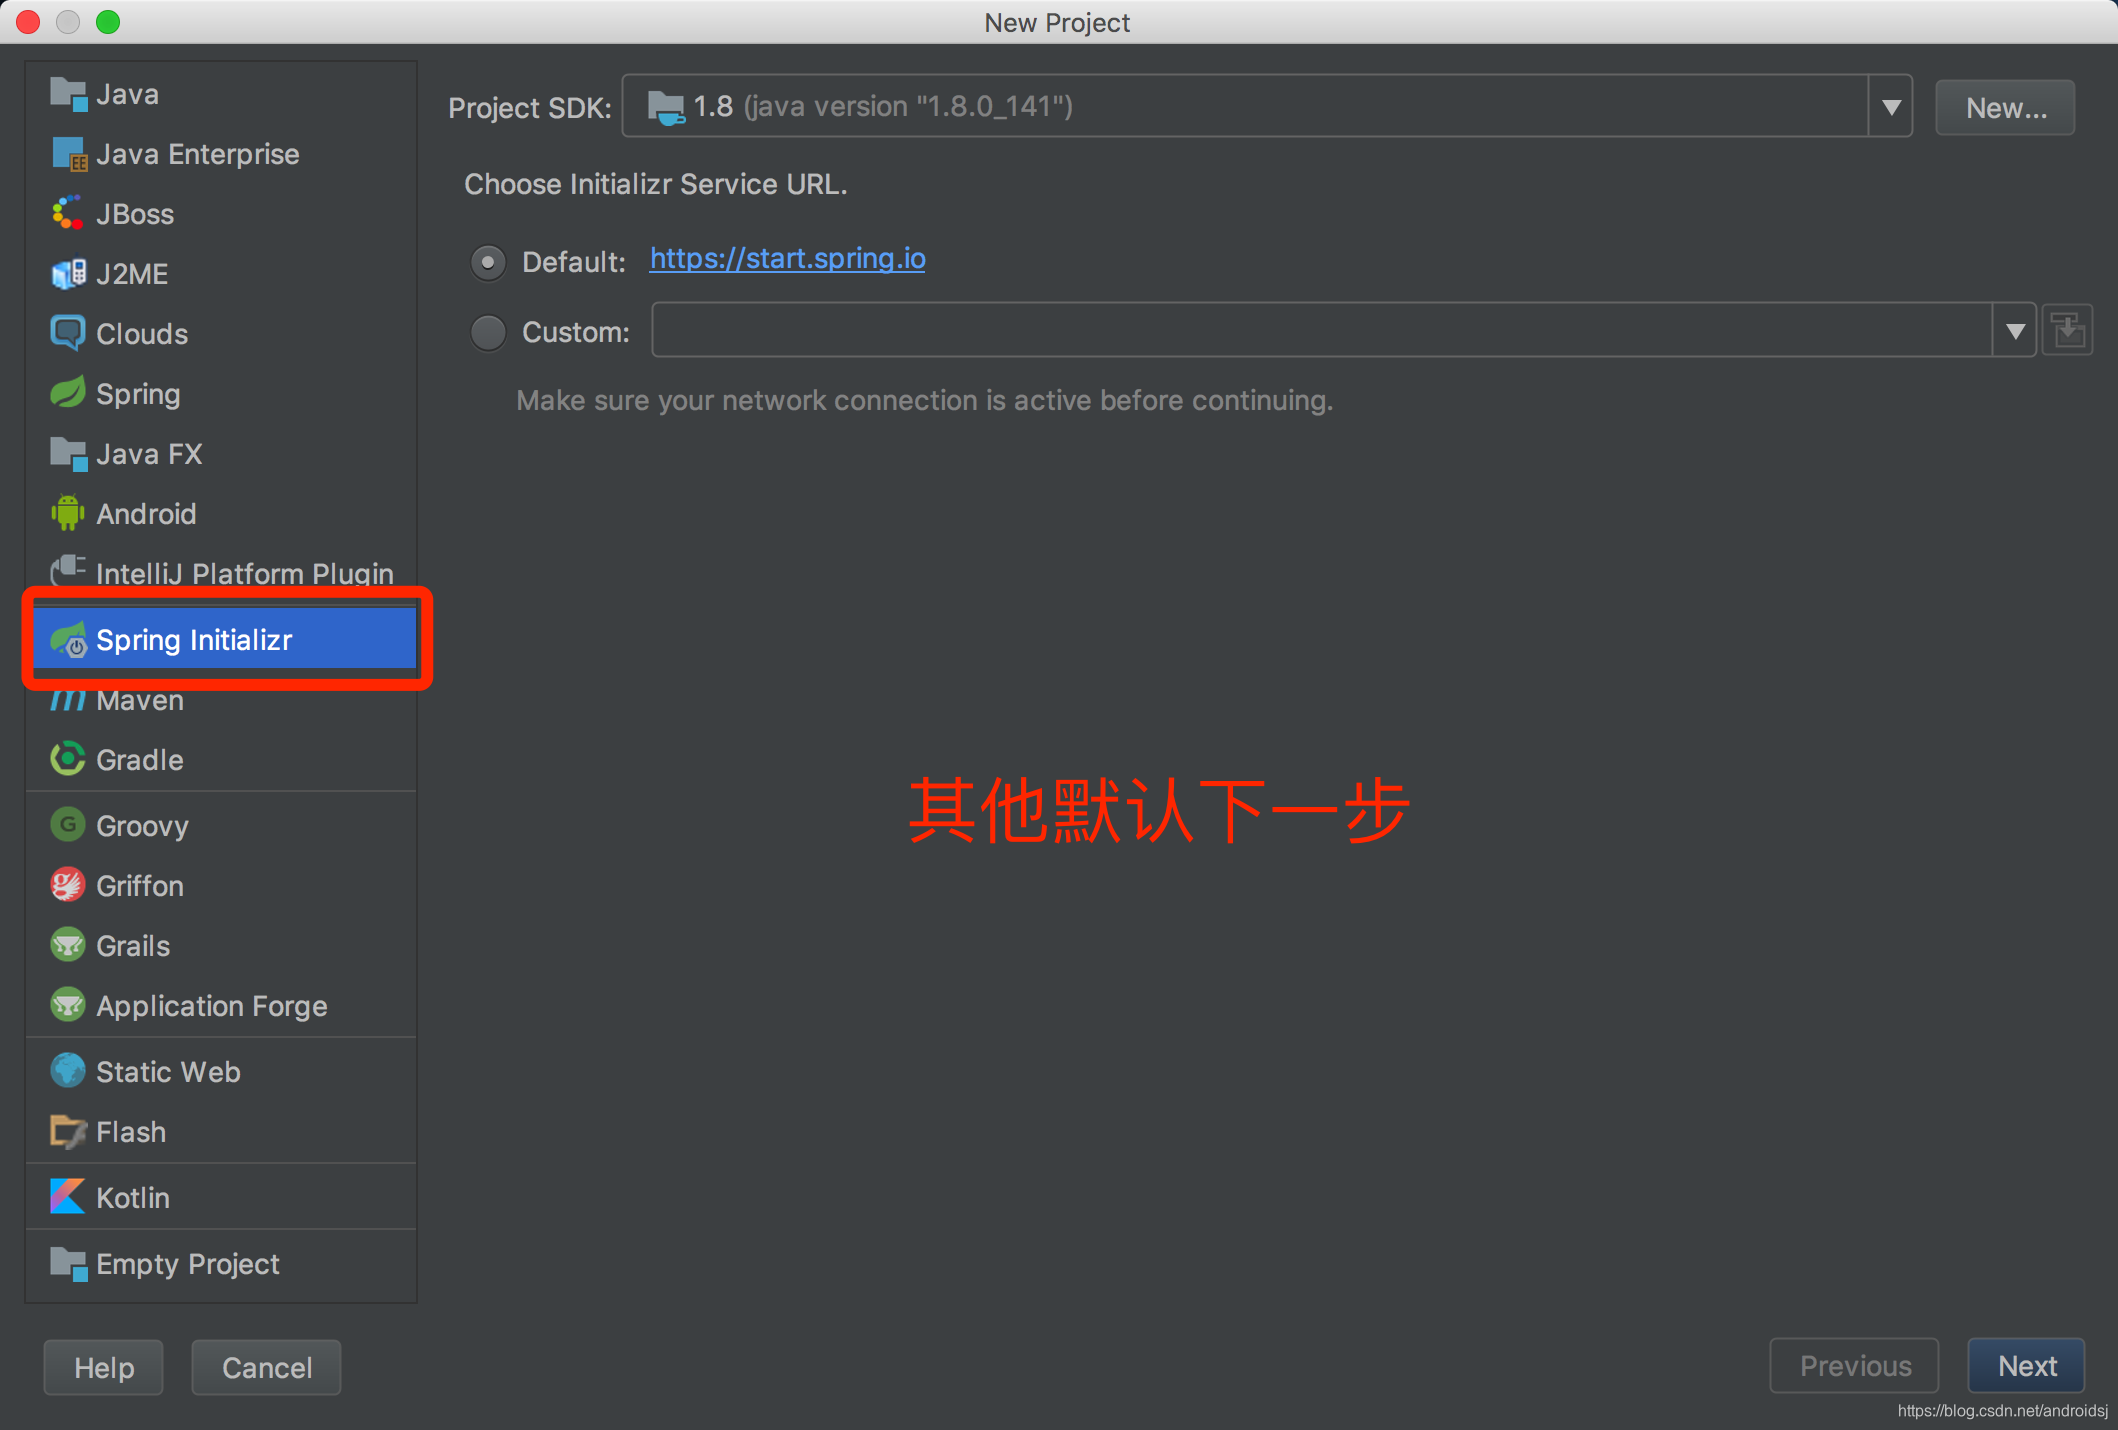Click the Gradle project type icon
This screenshot has width=2118, height=1430.
pyautogui.click(x=67, y=759)
